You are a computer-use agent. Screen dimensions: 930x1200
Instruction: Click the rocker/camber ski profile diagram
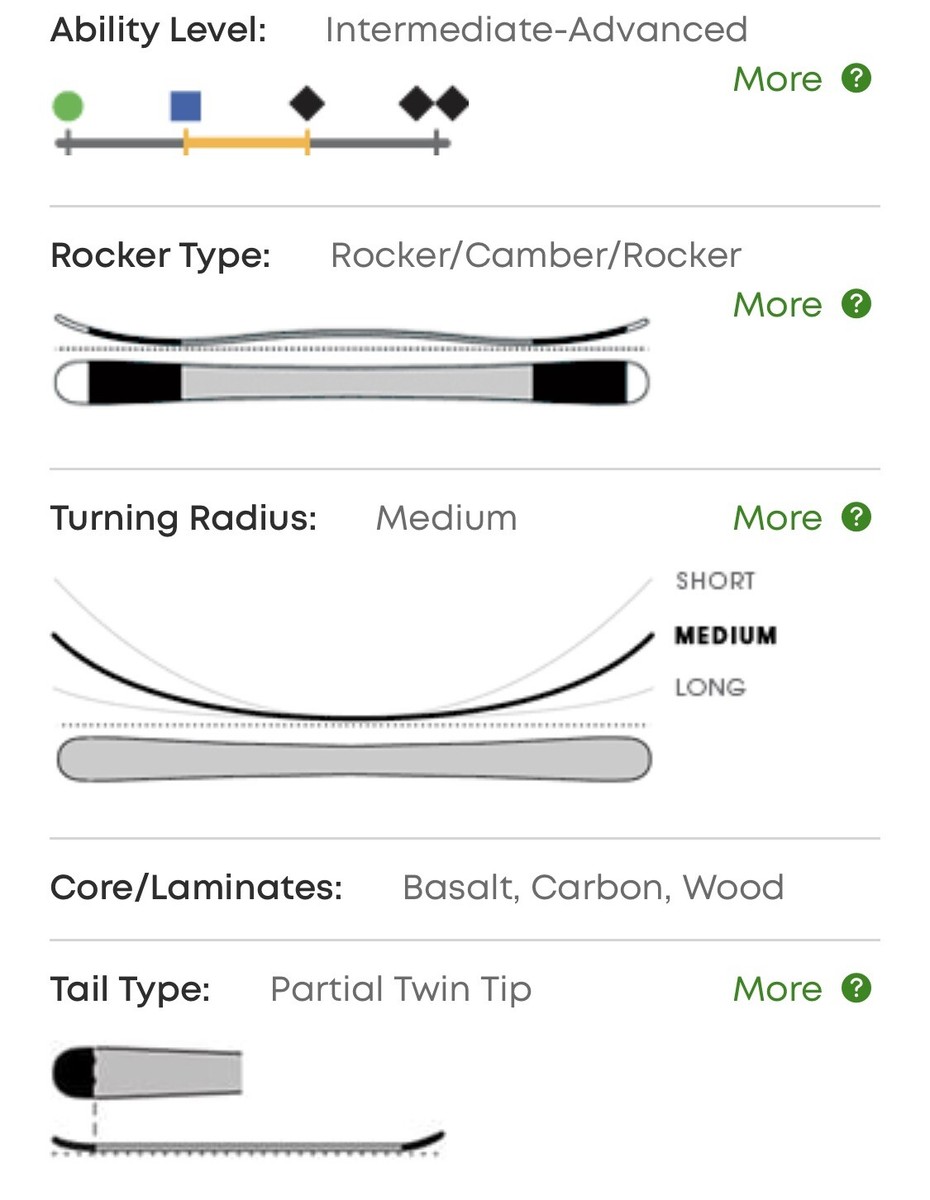click(x=351, y=359)
